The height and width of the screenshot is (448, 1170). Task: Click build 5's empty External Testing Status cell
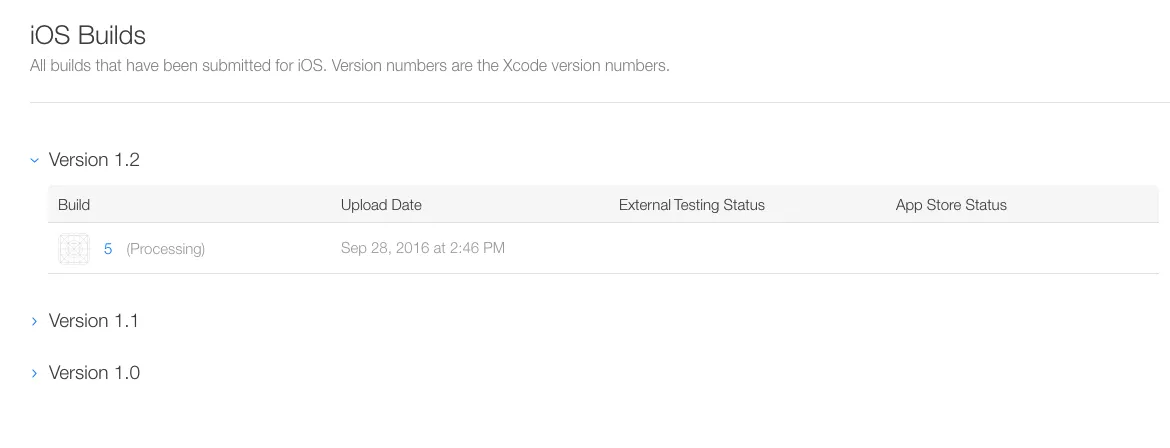point(691,248)
